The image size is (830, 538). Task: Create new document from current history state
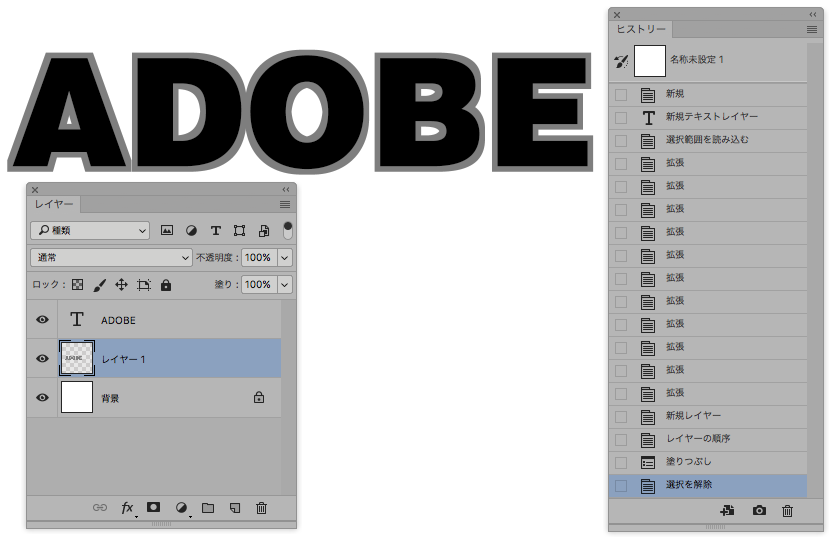727,510
